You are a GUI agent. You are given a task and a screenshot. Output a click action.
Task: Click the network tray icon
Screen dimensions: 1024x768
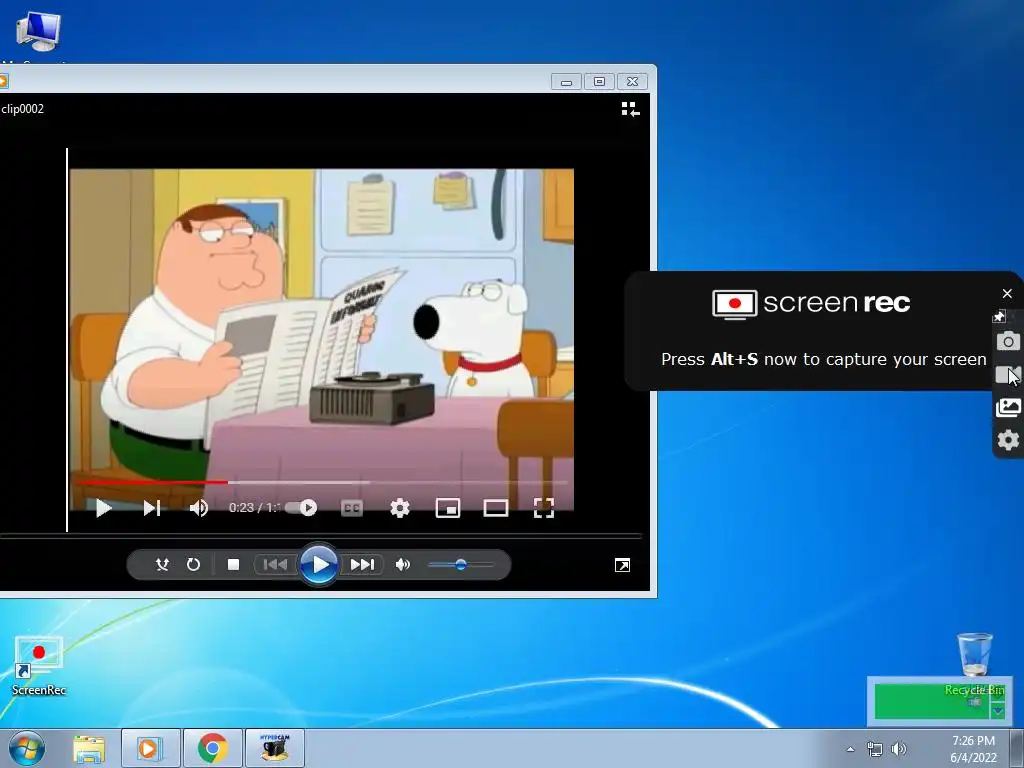click(874, 749)
